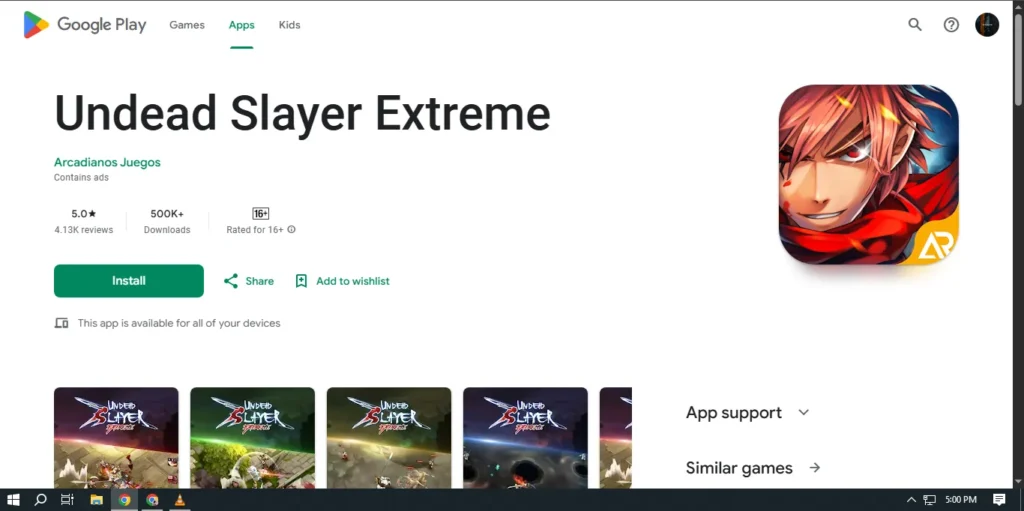Open the help center icon
This screenshot has height=511, width=1024.
[x=952, y=25]
